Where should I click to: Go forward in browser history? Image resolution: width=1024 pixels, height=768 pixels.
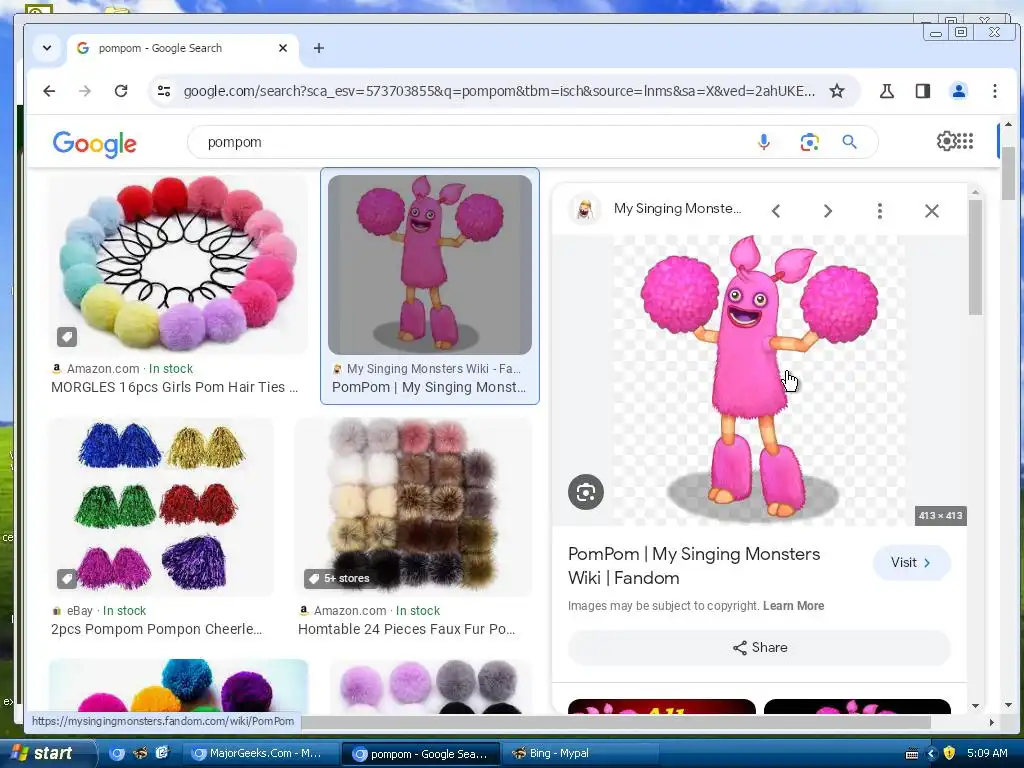tap(85, 91)
